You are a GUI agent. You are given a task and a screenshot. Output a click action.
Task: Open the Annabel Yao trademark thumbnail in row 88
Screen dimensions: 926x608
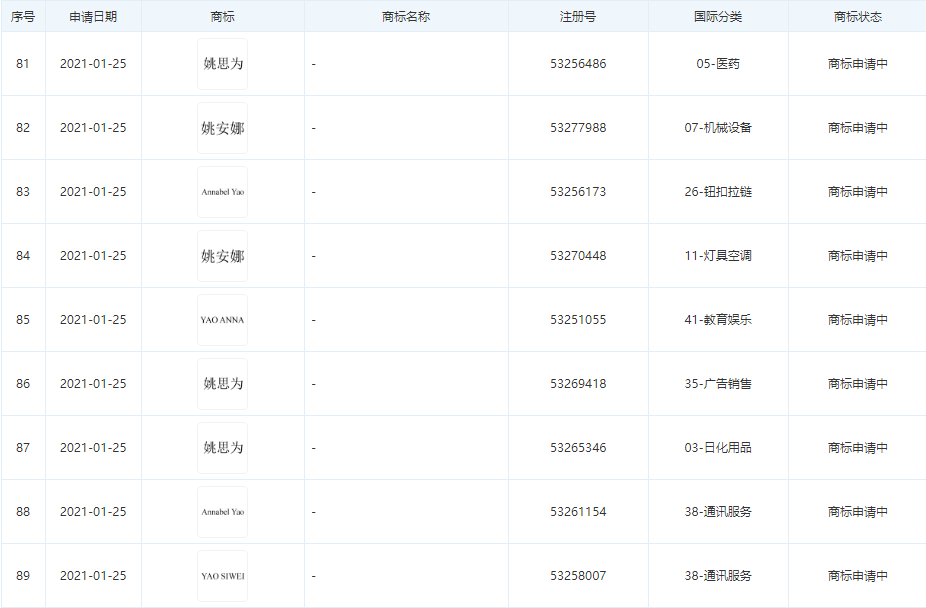(222, 512)
